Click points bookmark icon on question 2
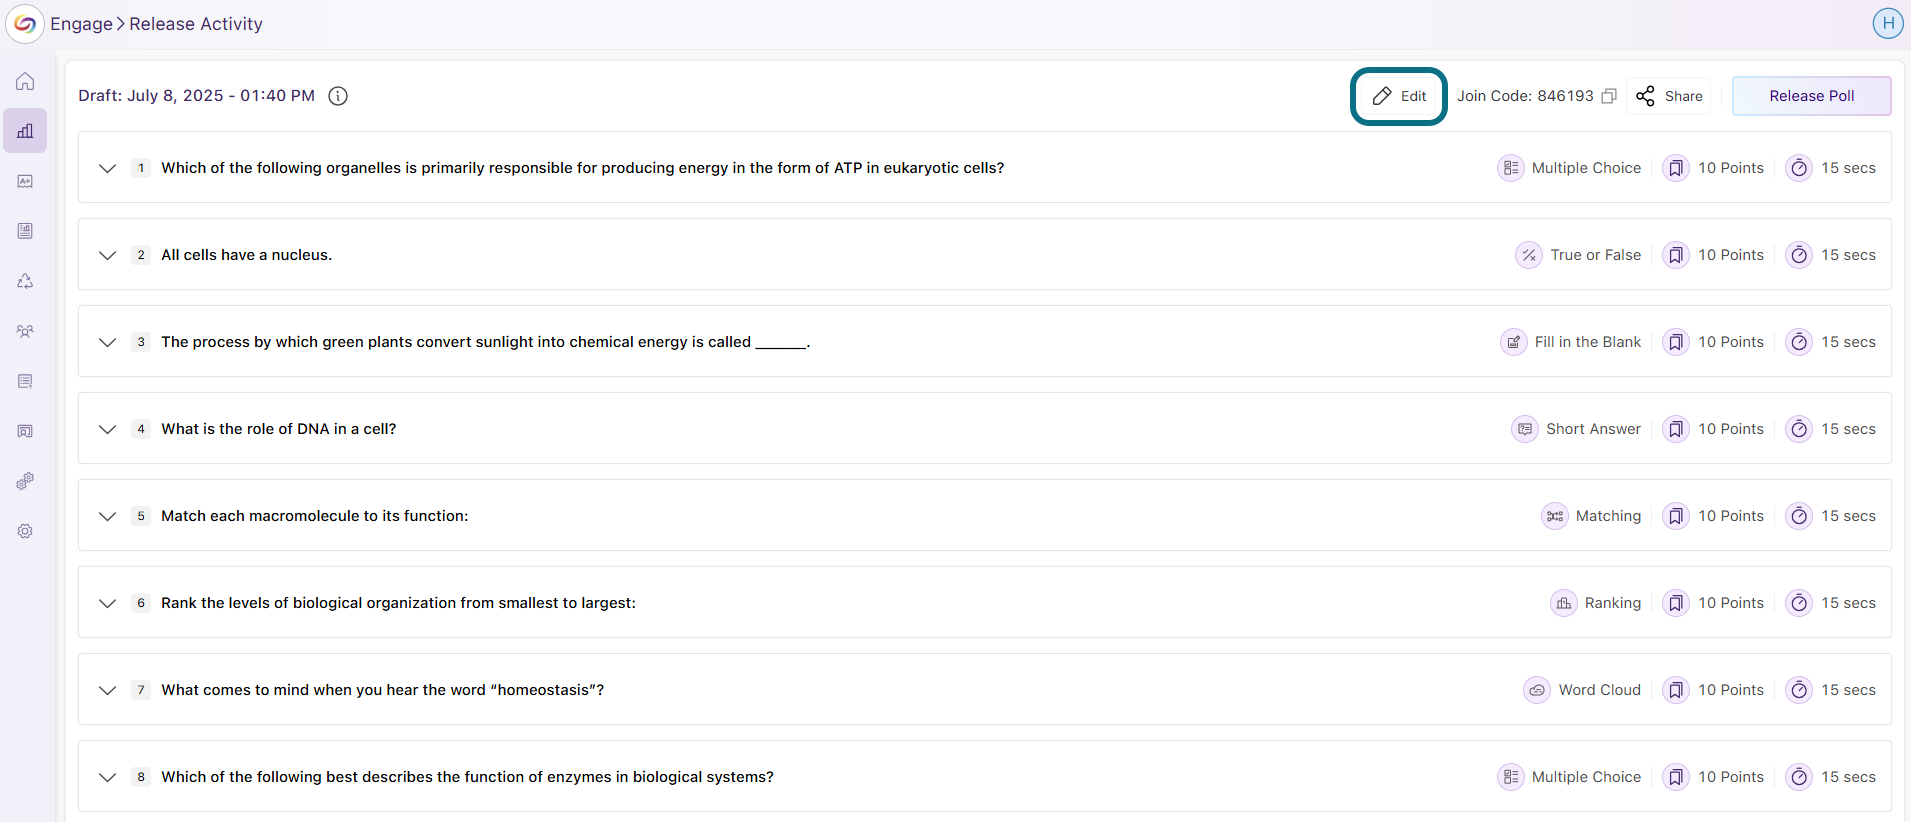The image size is (1911, 822). [x=1676, y=255]
